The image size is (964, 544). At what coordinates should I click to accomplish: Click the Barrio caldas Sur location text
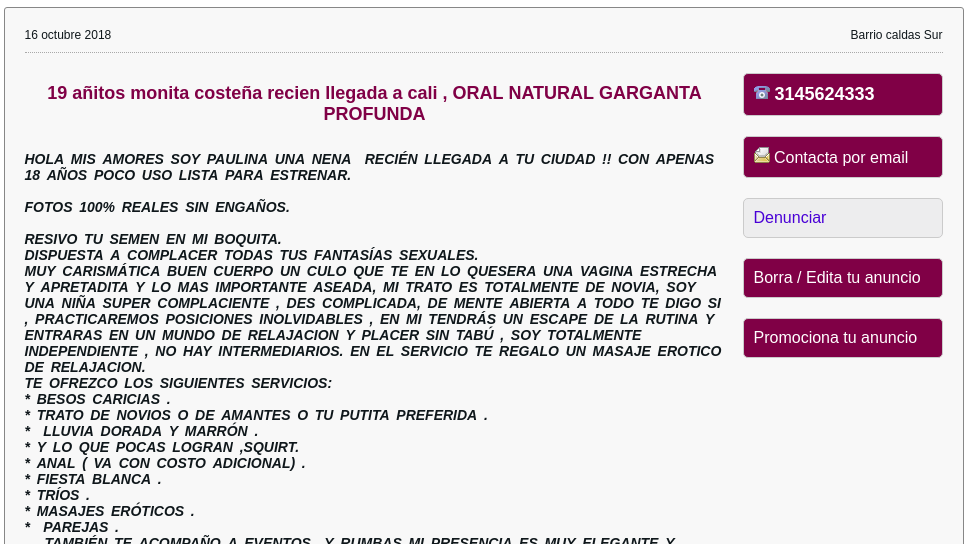[x=896, y=35]
